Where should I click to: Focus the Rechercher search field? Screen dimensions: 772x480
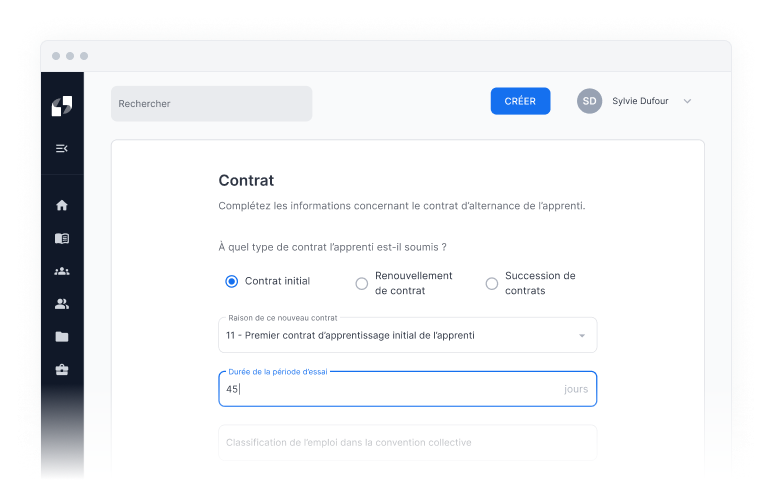coord(211,104)
